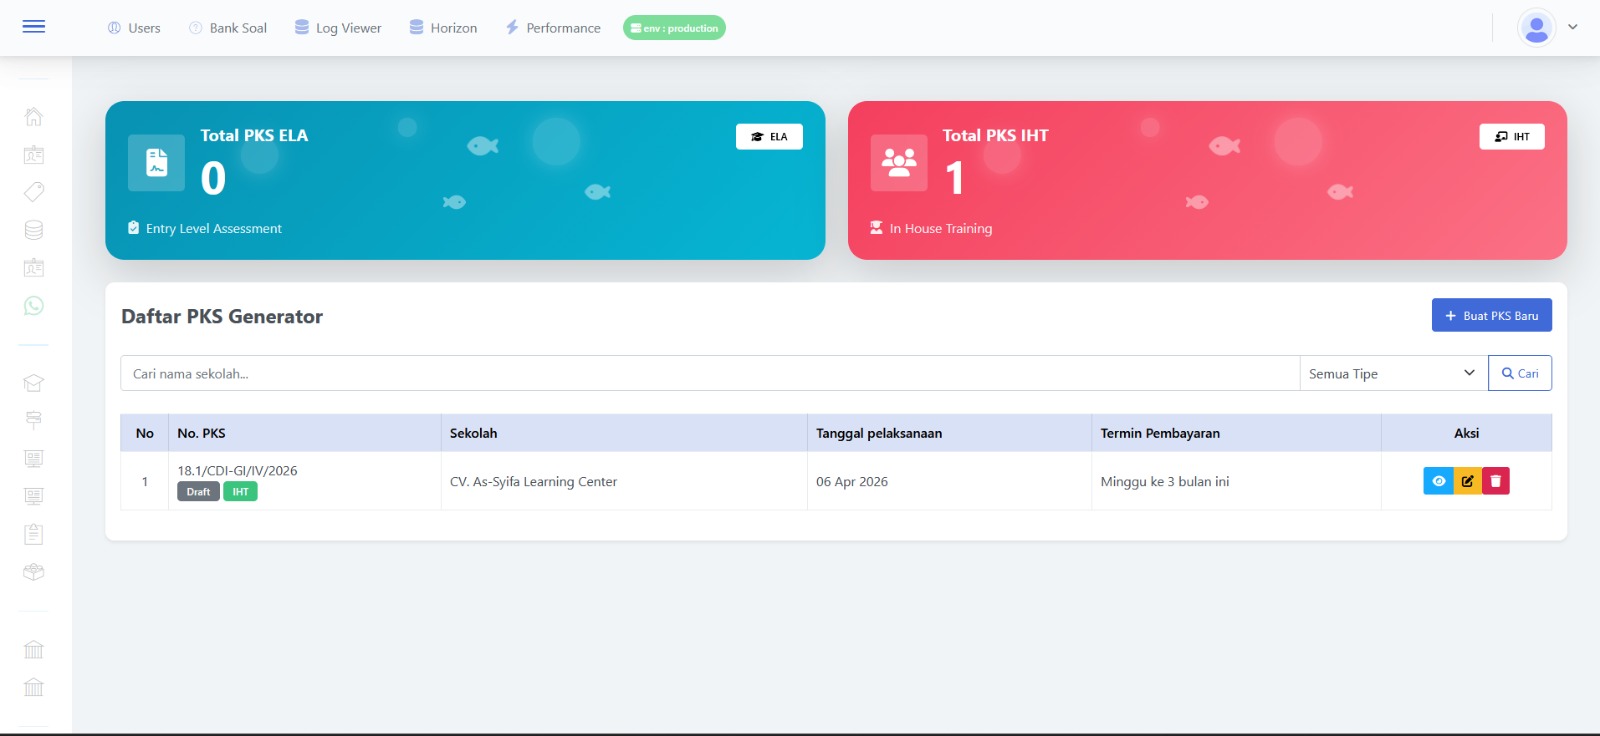Click the signpost icon in the sidebar
The width and height of the screenshot is (1600, 736).
pyautogui.click(x=33, y=420)
